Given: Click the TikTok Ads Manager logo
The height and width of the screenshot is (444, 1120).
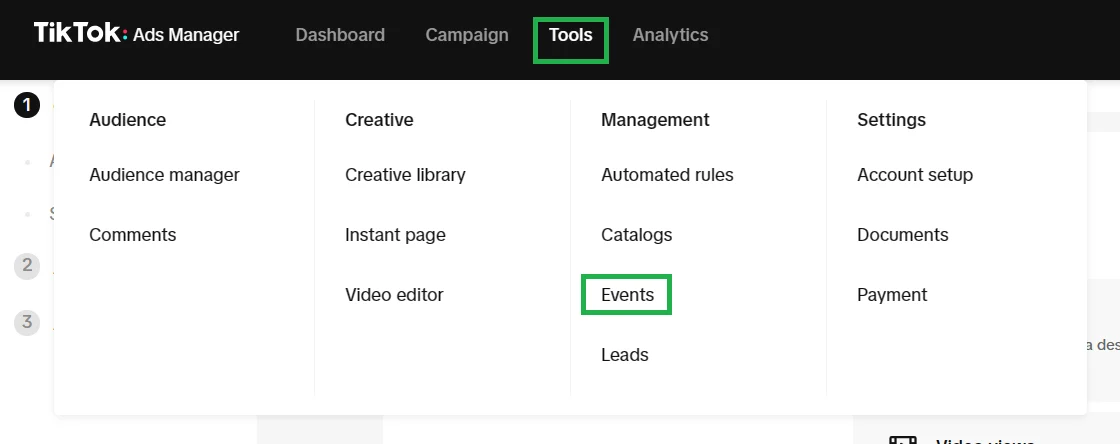Looking at the screenshot, I should 136,34.
